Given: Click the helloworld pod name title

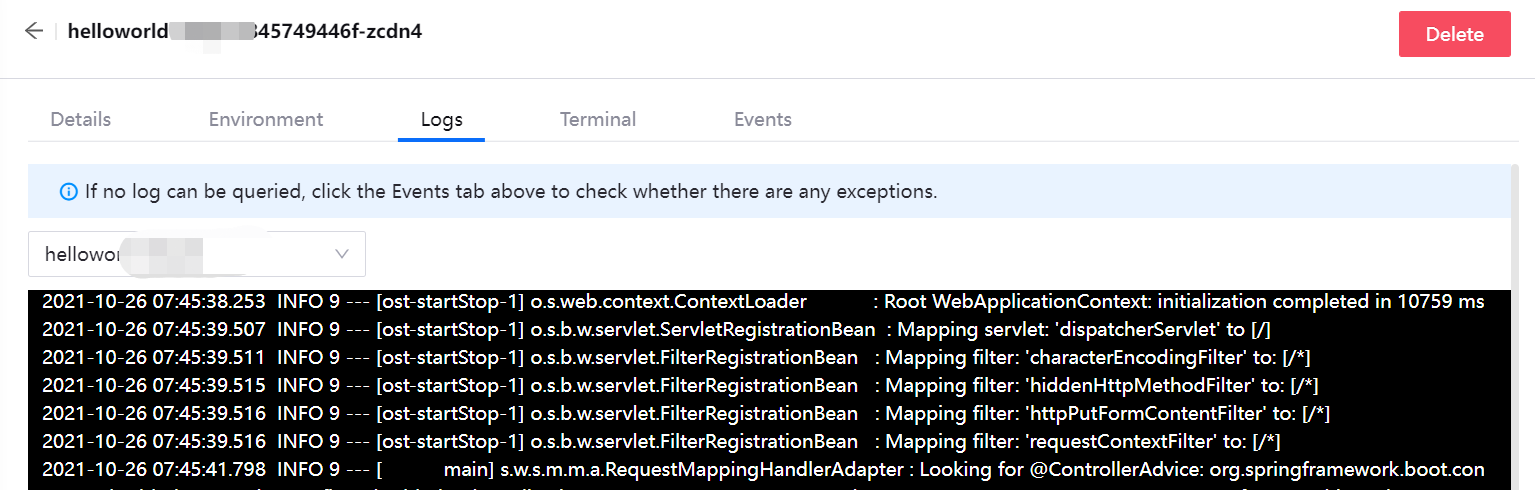Looking at the screenshot, I should click(x=244, y=31).
